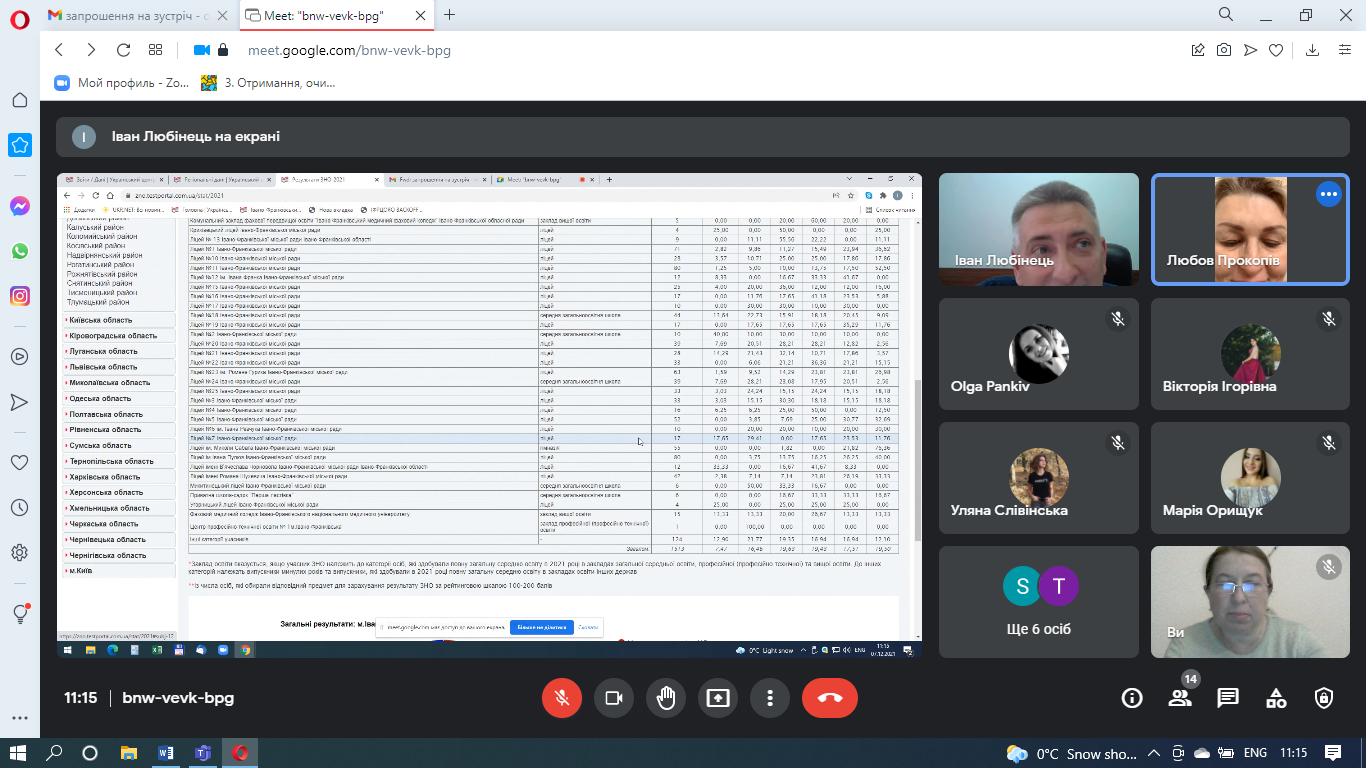The width and height of the screenshot is (1366, 768).
Task: Open host controls lock-shield icon
Action: [x=1324, y=698]
